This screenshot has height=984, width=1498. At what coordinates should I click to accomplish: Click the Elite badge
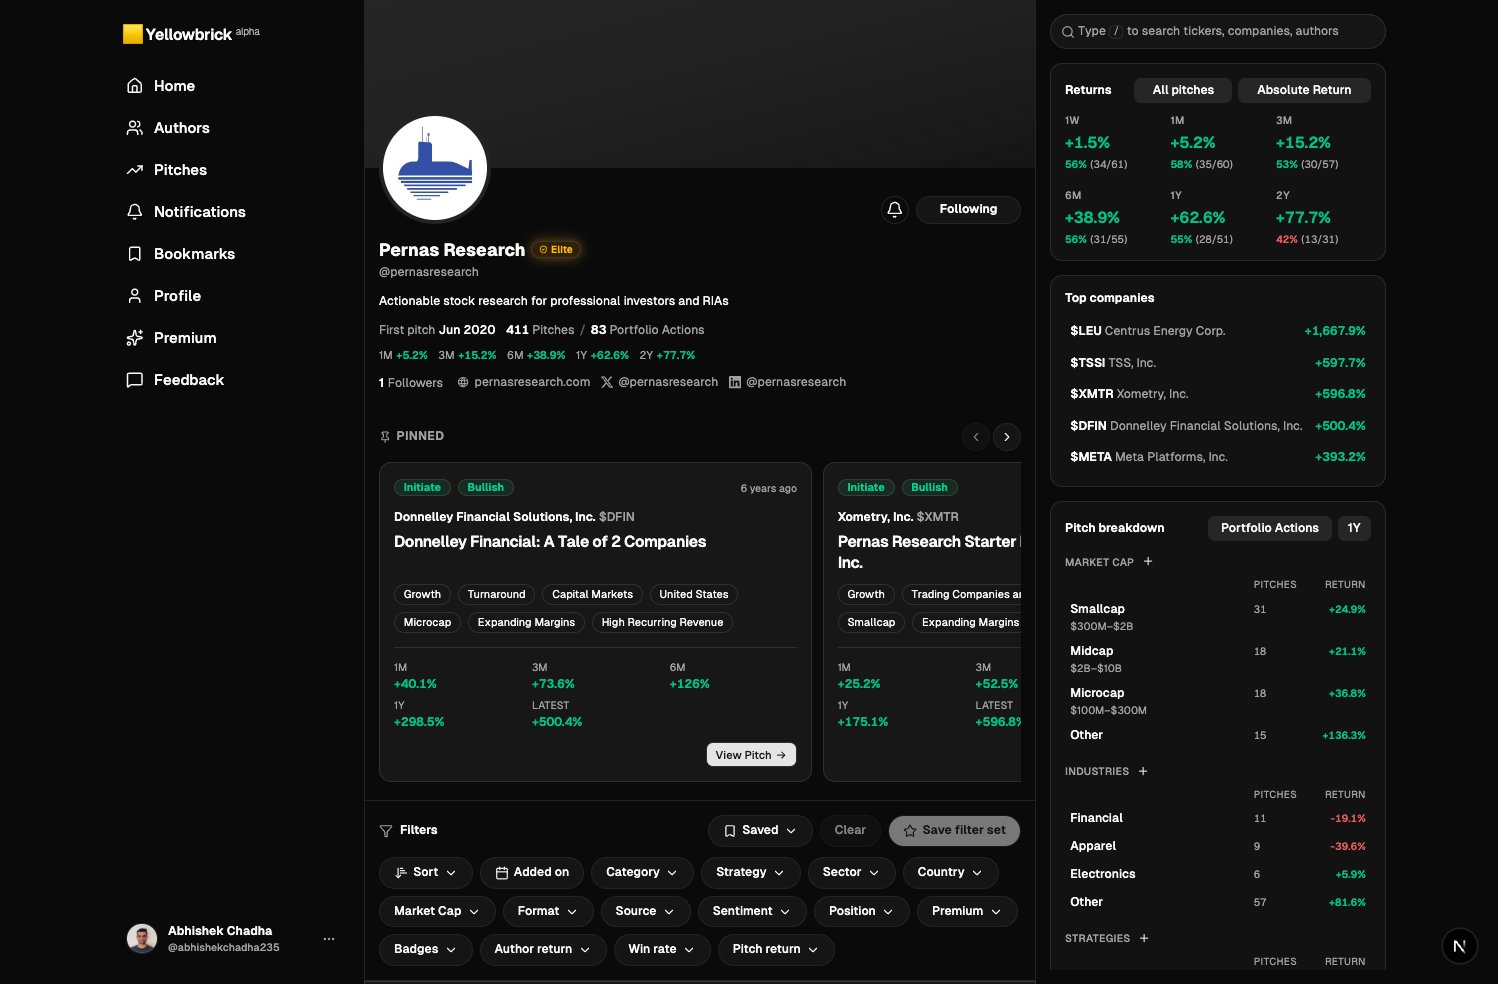coord(556,250)
